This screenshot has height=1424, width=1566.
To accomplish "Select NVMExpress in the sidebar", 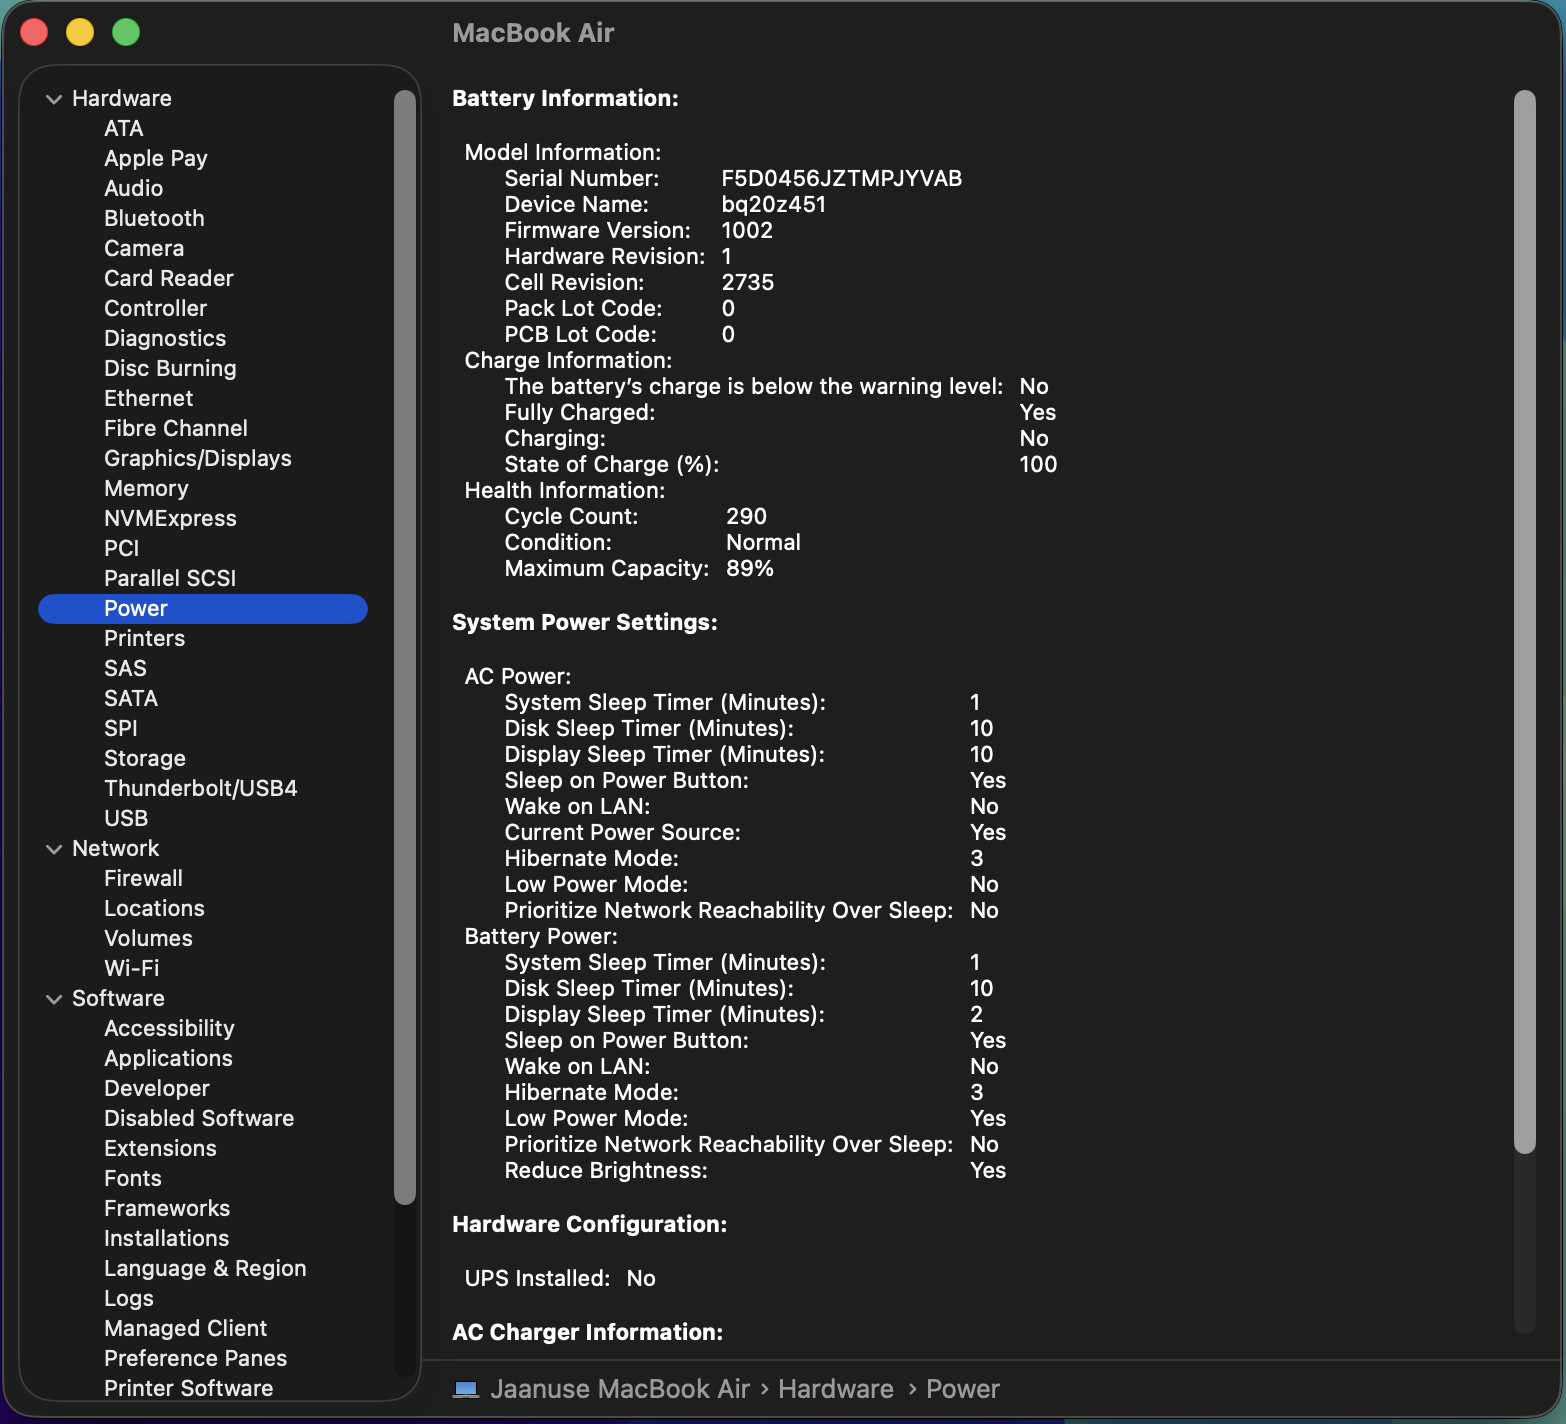I will coord(170,518).
